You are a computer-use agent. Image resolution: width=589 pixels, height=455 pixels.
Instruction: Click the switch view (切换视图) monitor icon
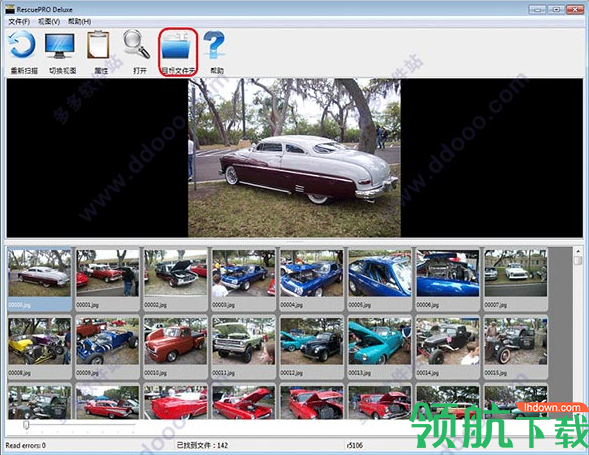[60, 45]
